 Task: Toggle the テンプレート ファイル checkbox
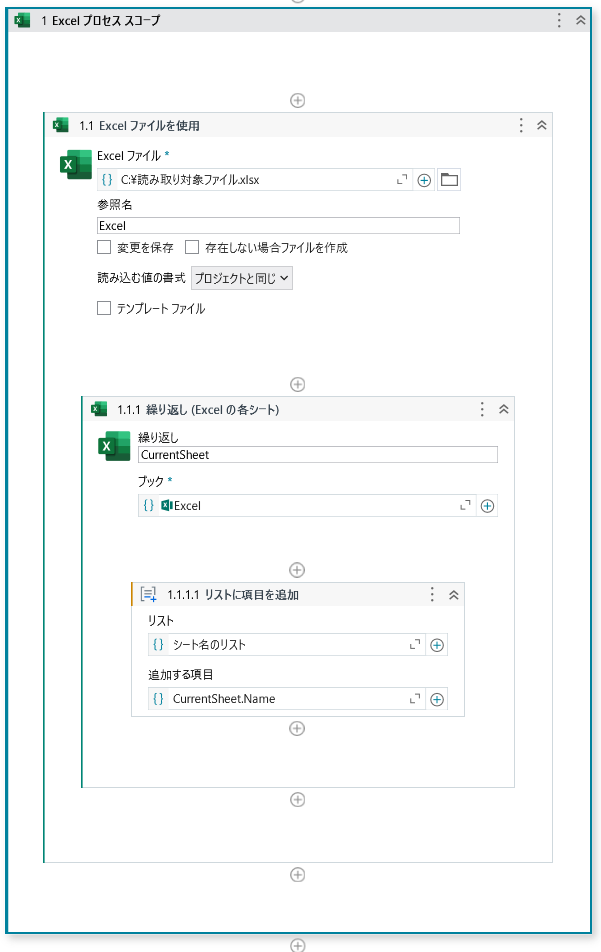pos(104,308)
